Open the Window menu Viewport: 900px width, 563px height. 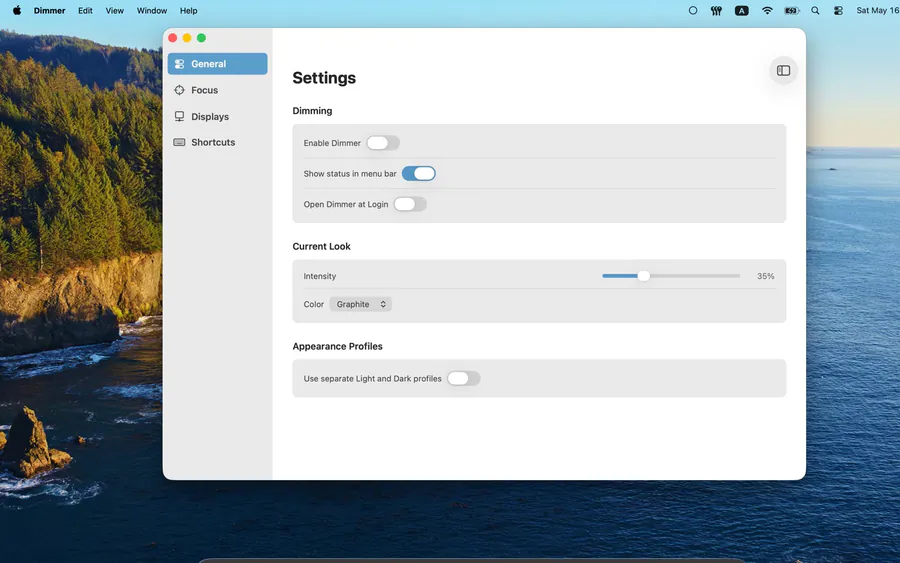point(152,10)
